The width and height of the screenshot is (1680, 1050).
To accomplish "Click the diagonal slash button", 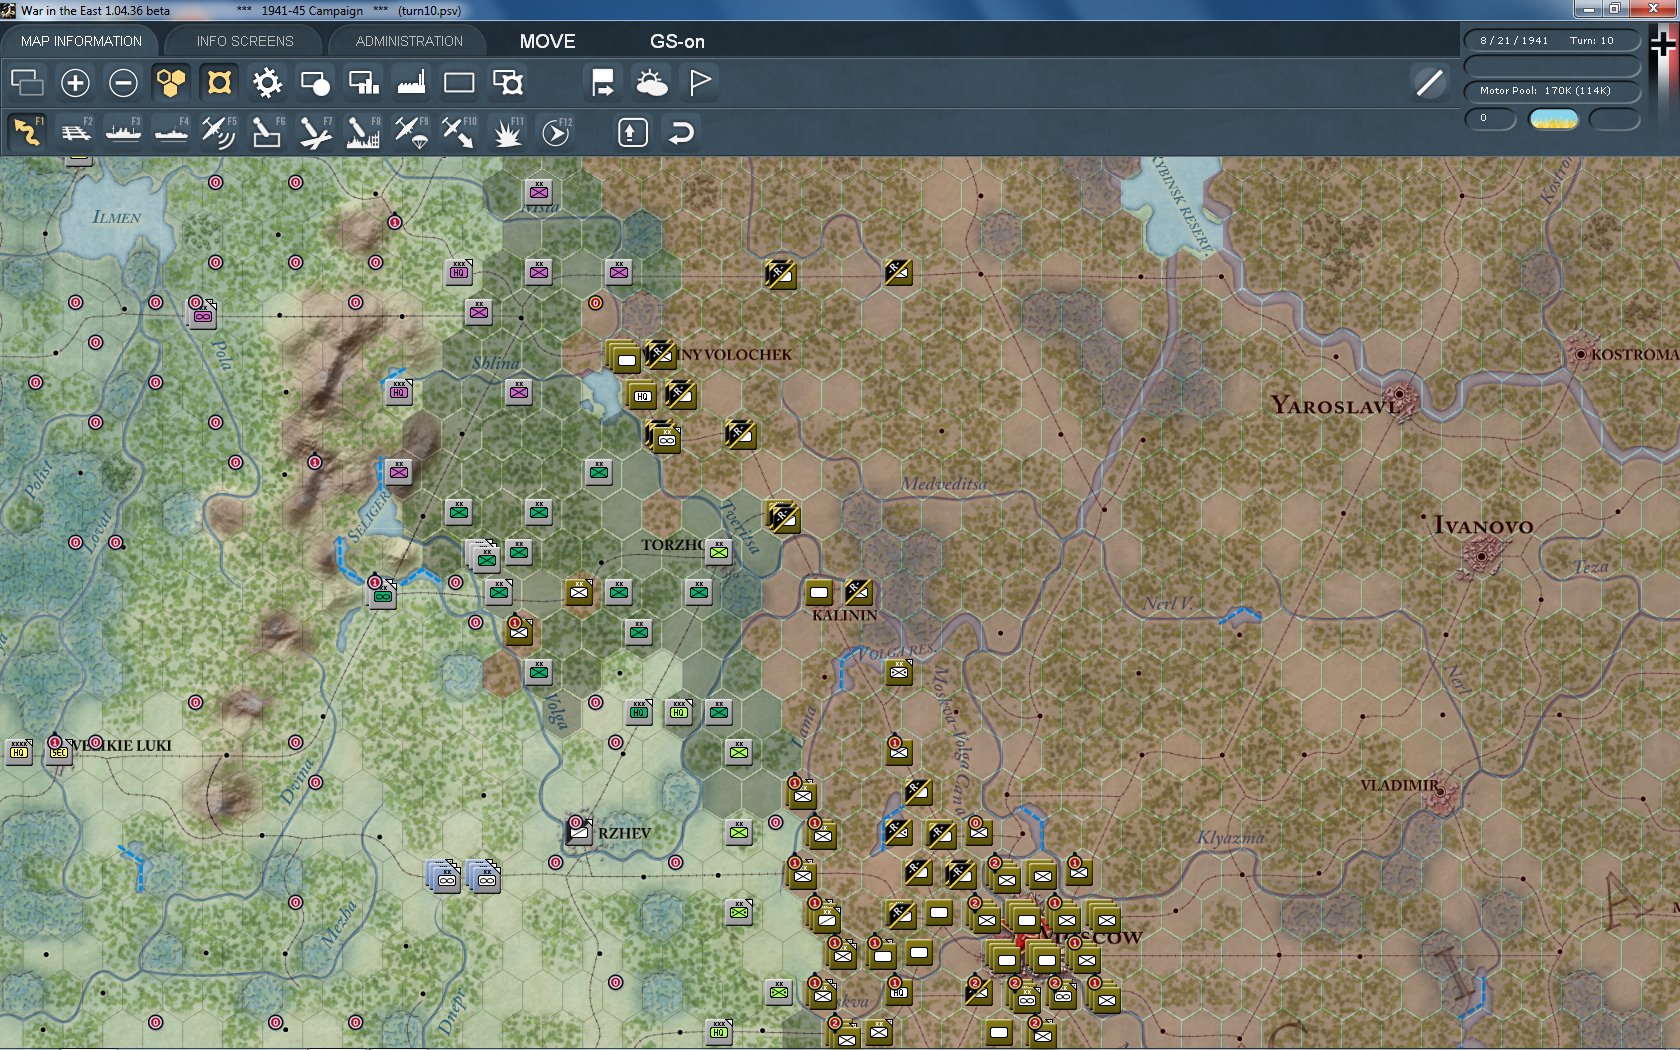I will tap(1430, 82).
